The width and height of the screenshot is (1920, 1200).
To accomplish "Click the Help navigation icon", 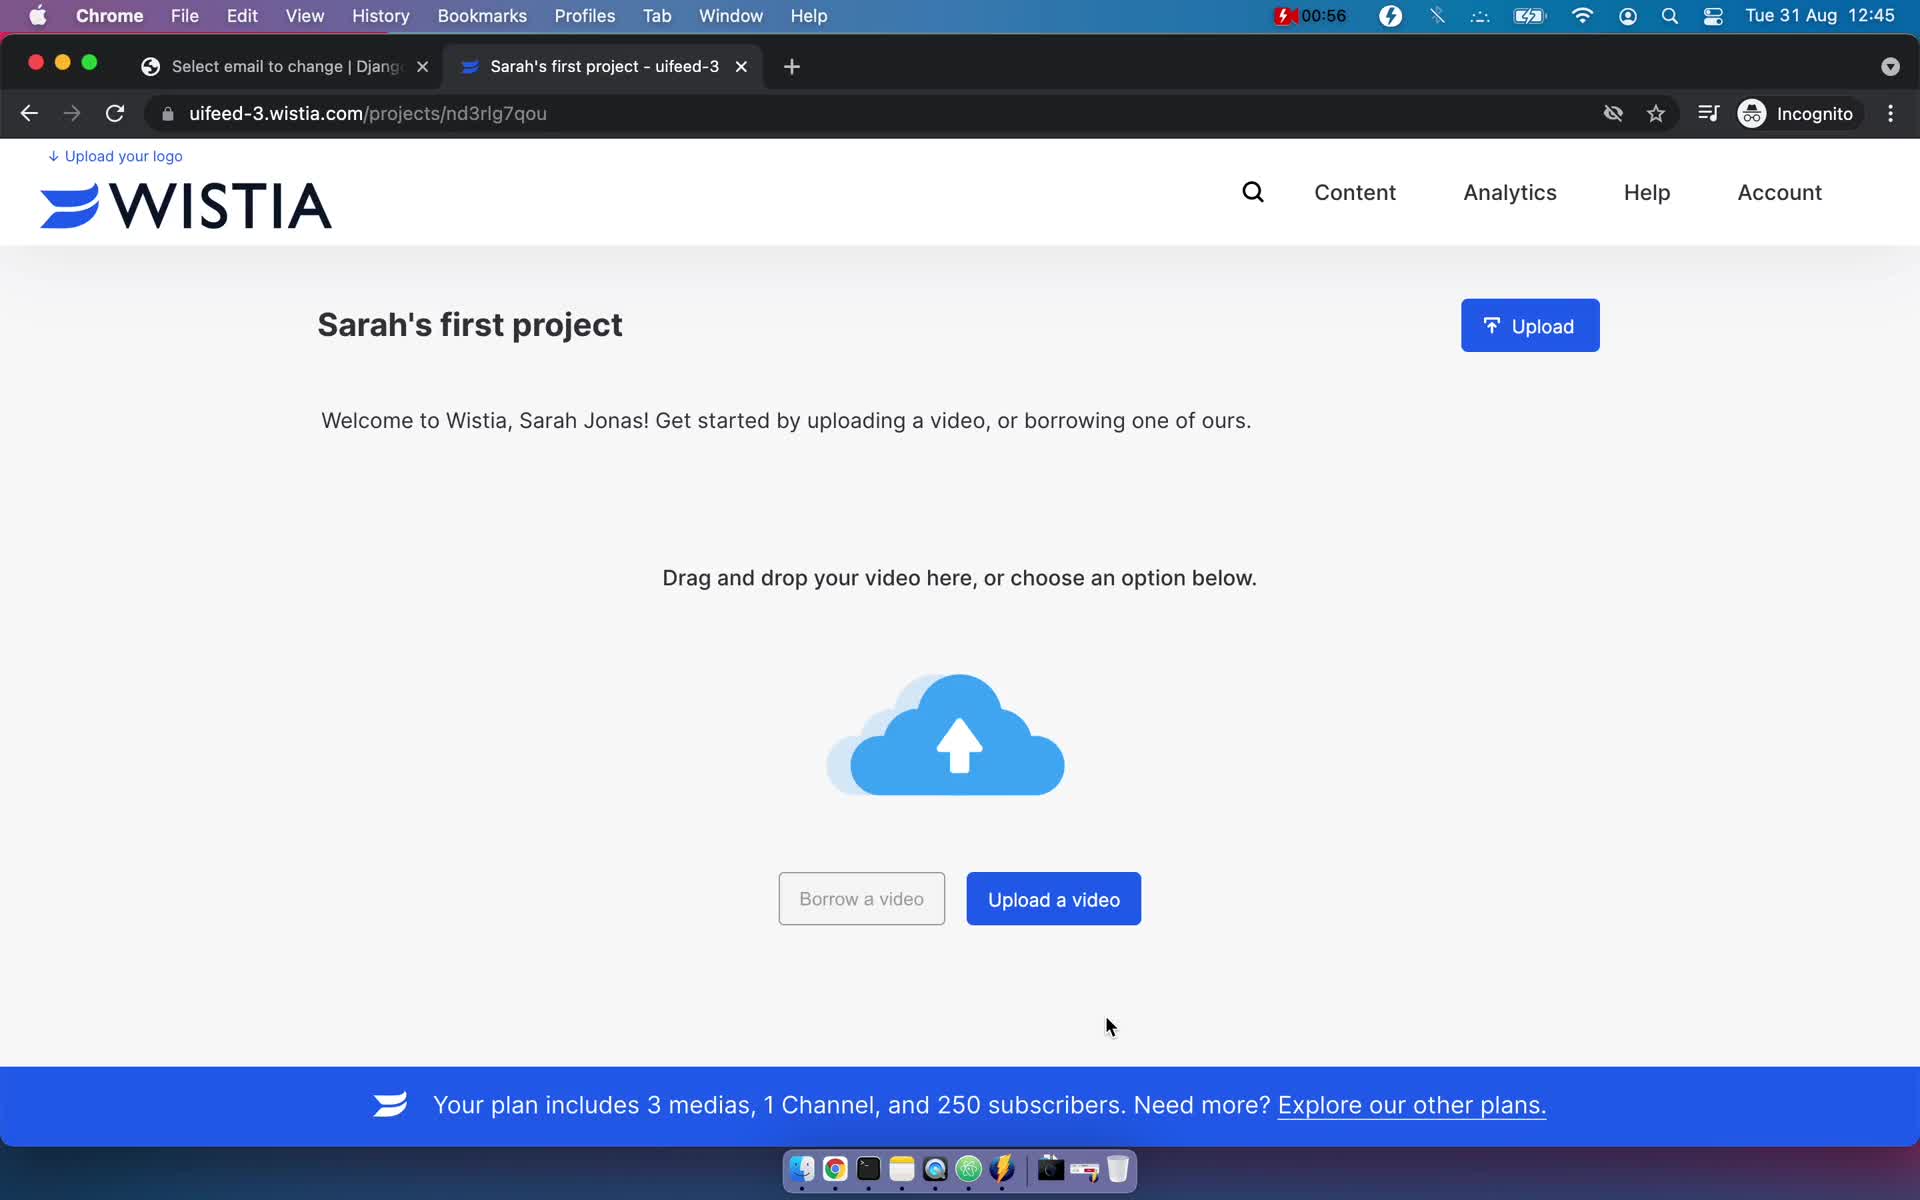I will click(x=1646, y=192).
